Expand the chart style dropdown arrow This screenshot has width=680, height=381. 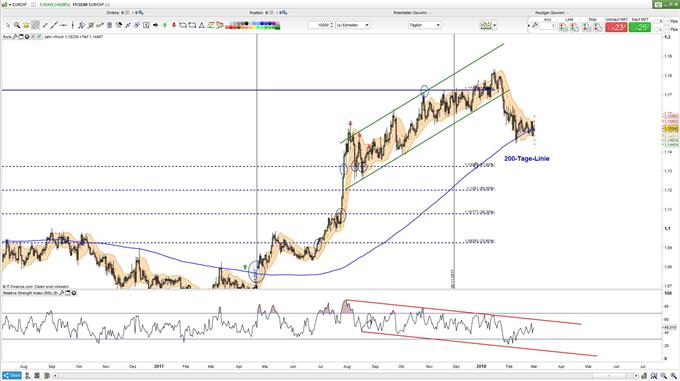tap(495, 26)
